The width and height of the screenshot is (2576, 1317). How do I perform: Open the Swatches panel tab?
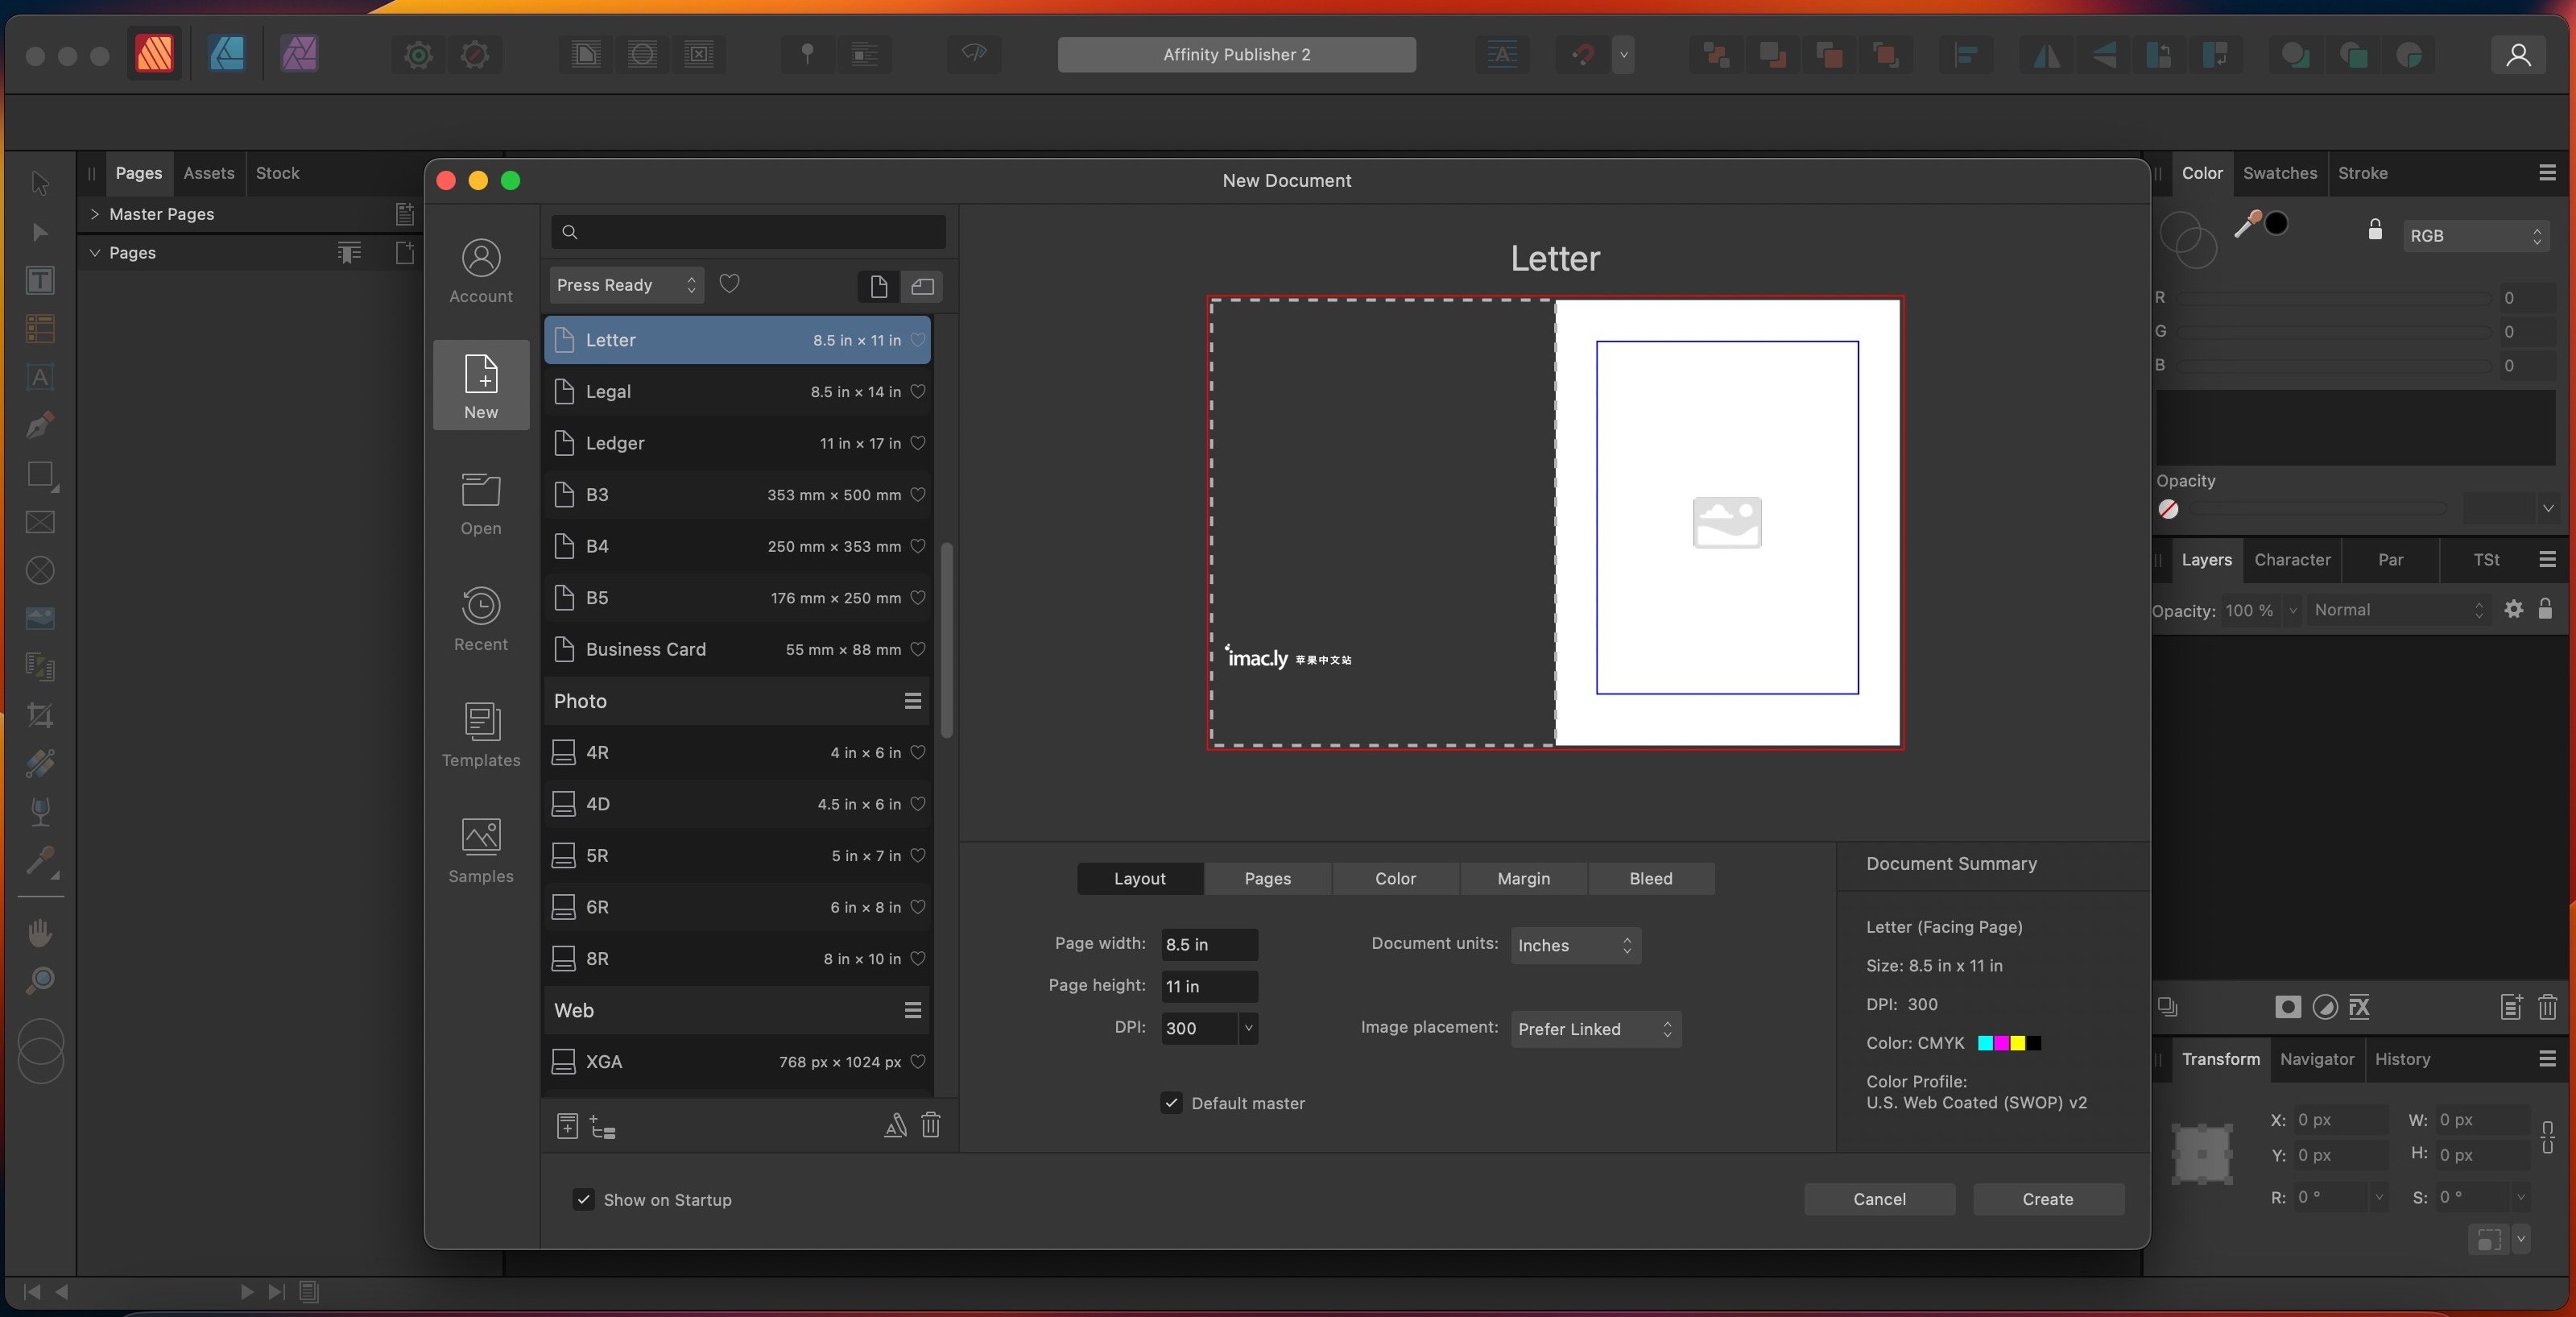coord(2279,173)
